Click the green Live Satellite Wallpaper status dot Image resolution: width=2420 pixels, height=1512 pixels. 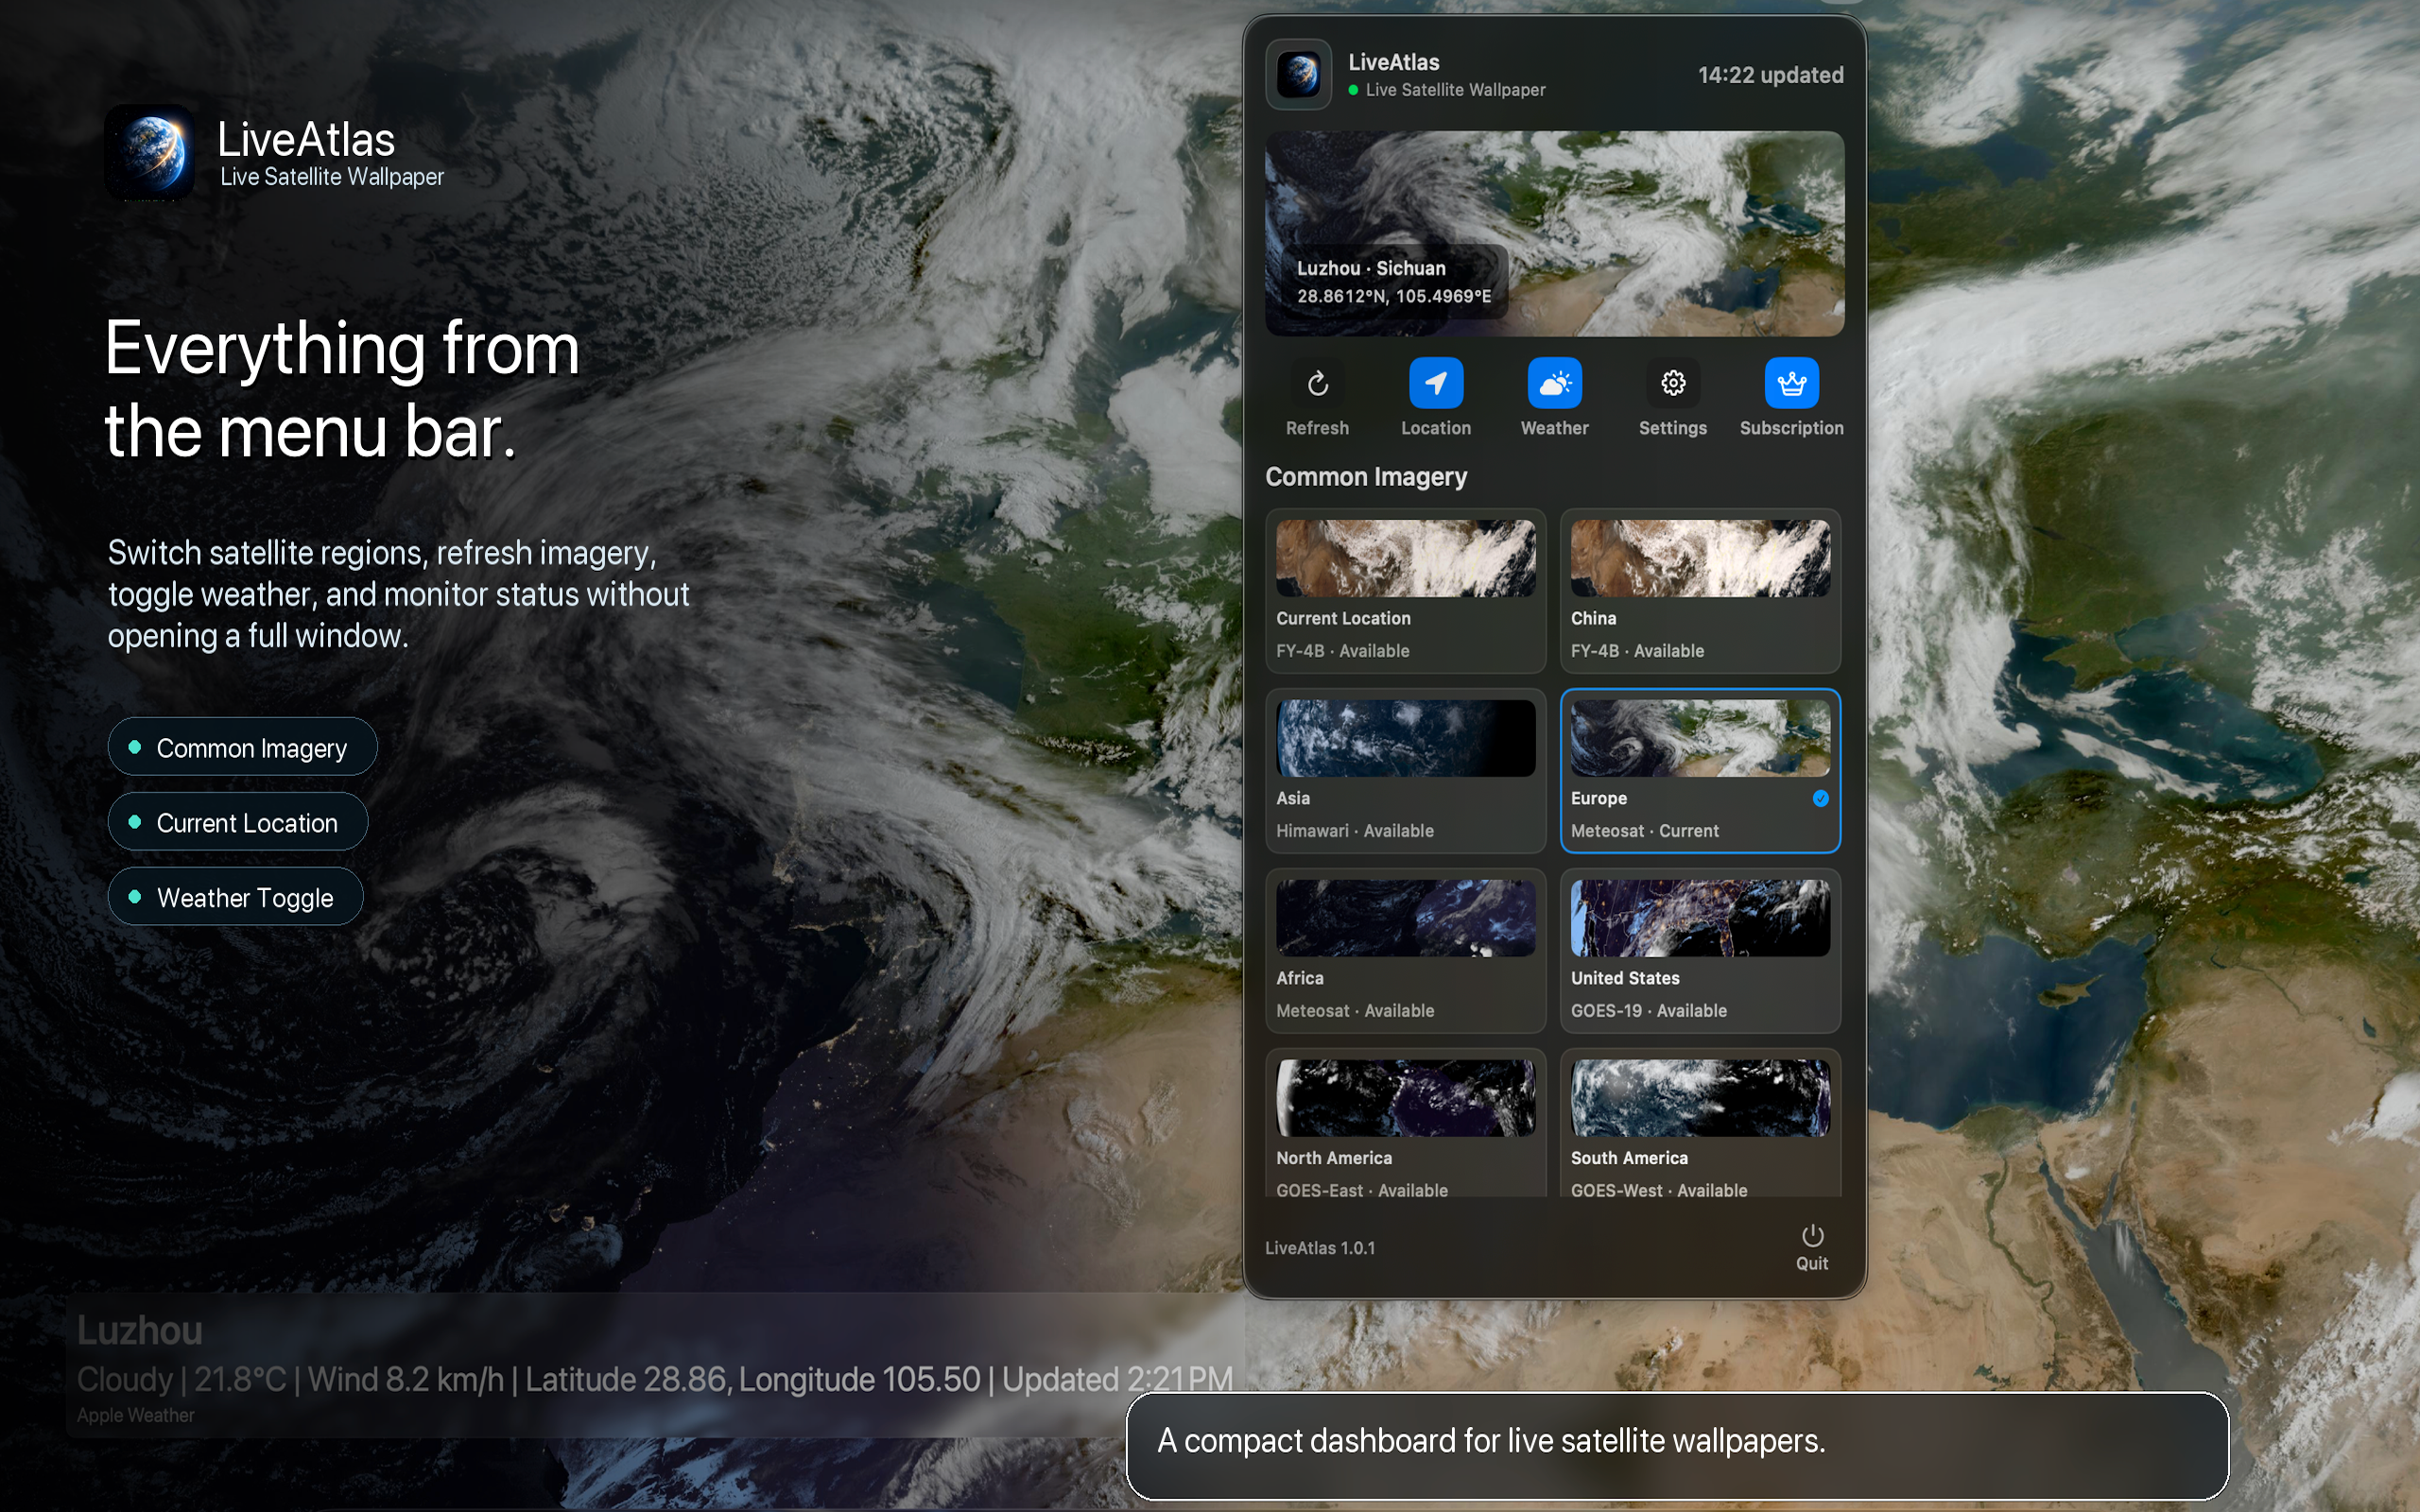pyautogui.click(x=1353, y=90)
